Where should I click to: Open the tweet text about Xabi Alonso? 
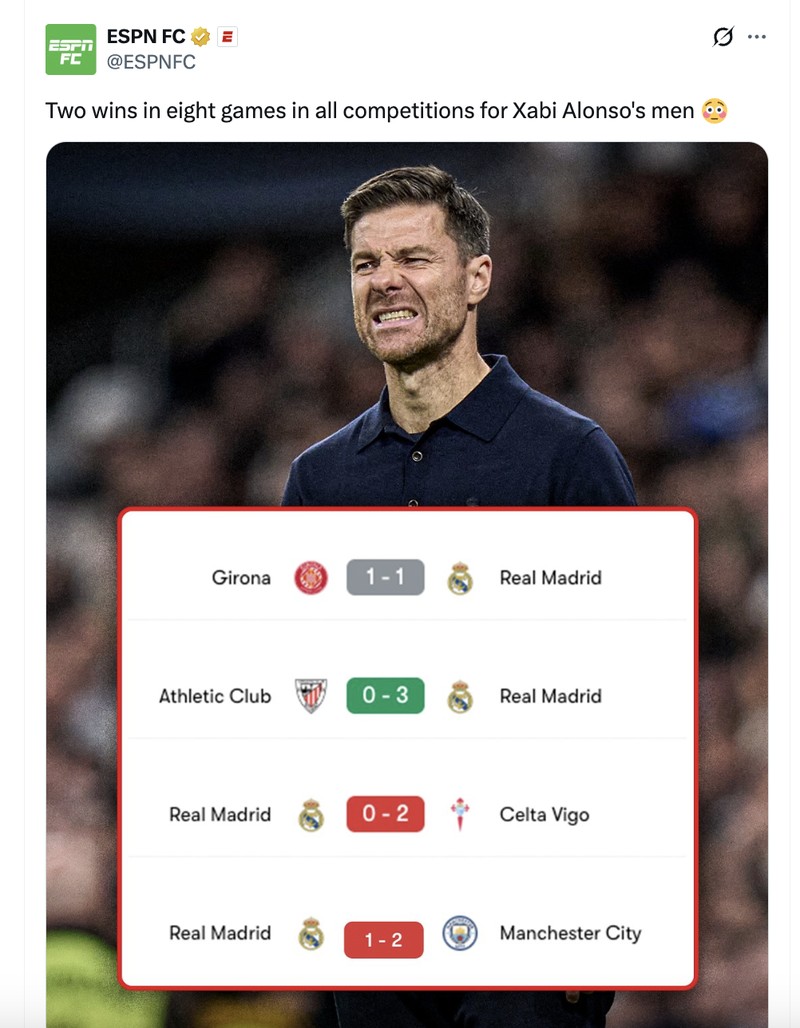[350, 110]
